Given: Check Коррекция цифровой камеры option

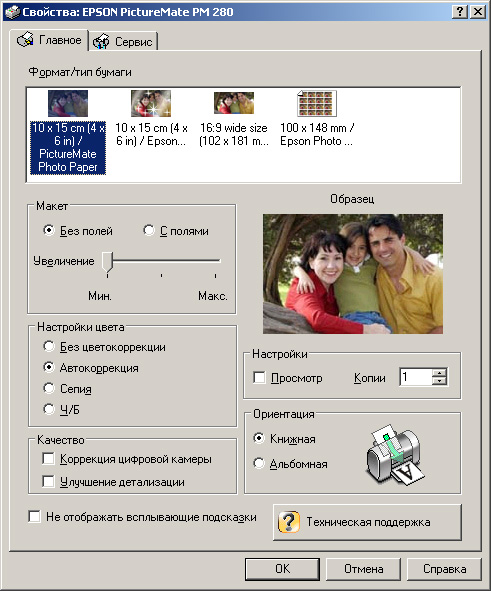Looking at the screenshot, I should (x=48, y=459).
